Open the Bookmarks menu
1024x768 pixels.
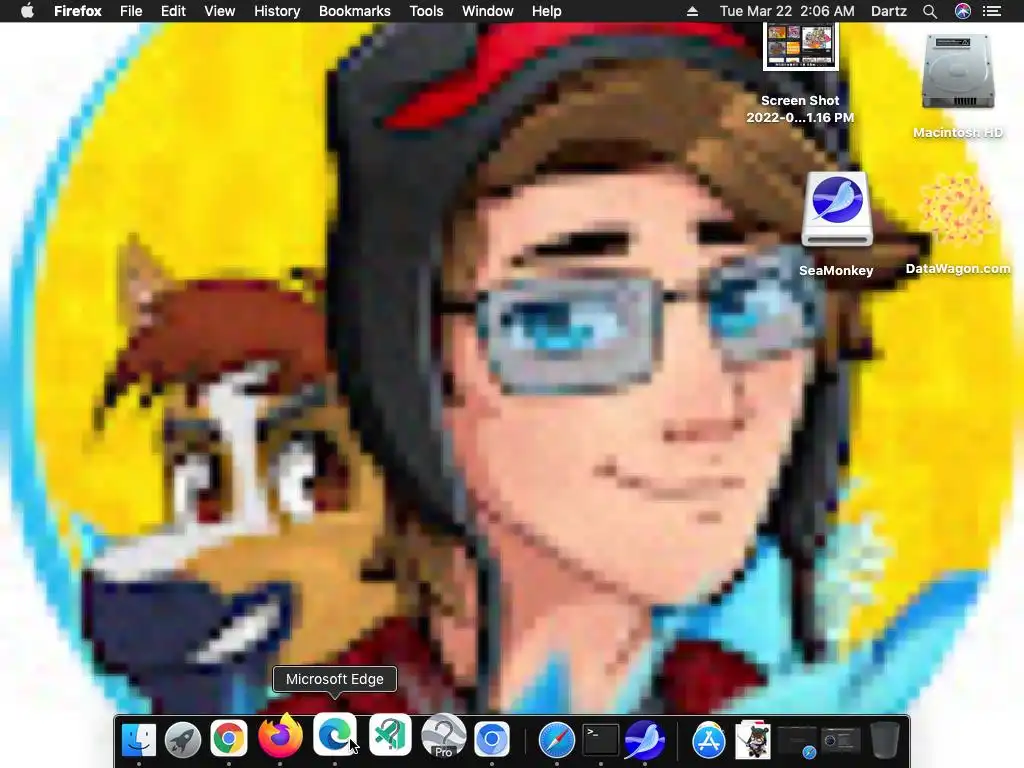355,11
